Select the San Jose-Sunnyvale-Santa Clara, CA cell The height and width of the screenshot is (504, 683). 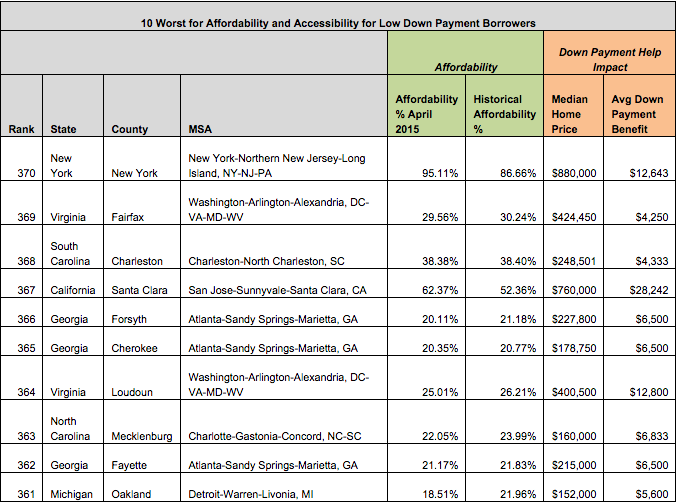pyautogui.click(x=276, y=290)
